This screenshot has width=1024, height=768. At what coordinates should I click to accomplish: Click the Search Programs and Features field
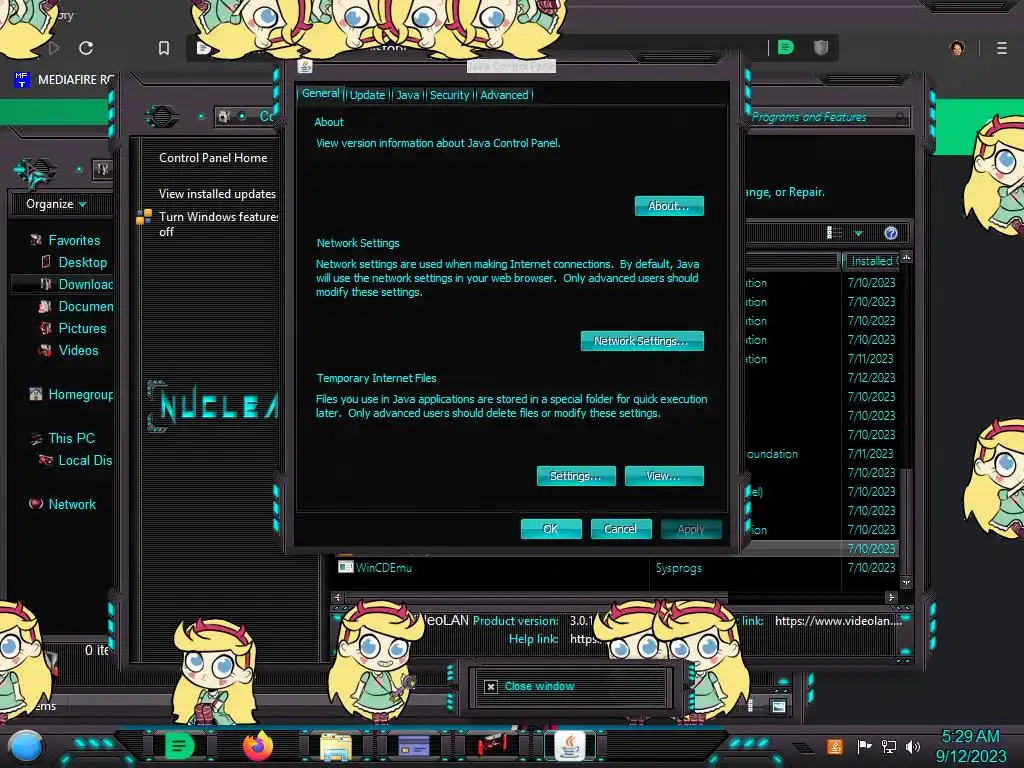coord(827,117)
